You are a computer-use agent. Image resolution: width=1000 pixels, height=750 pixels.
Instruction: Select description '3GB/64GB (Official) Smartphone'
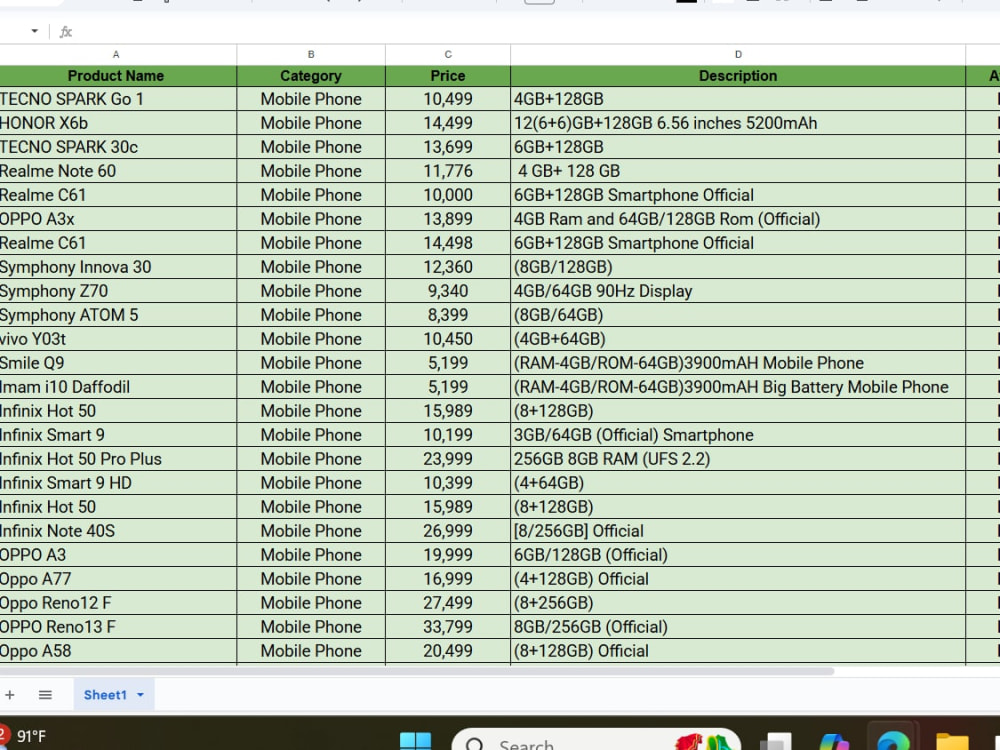click(x=738, y=435)
